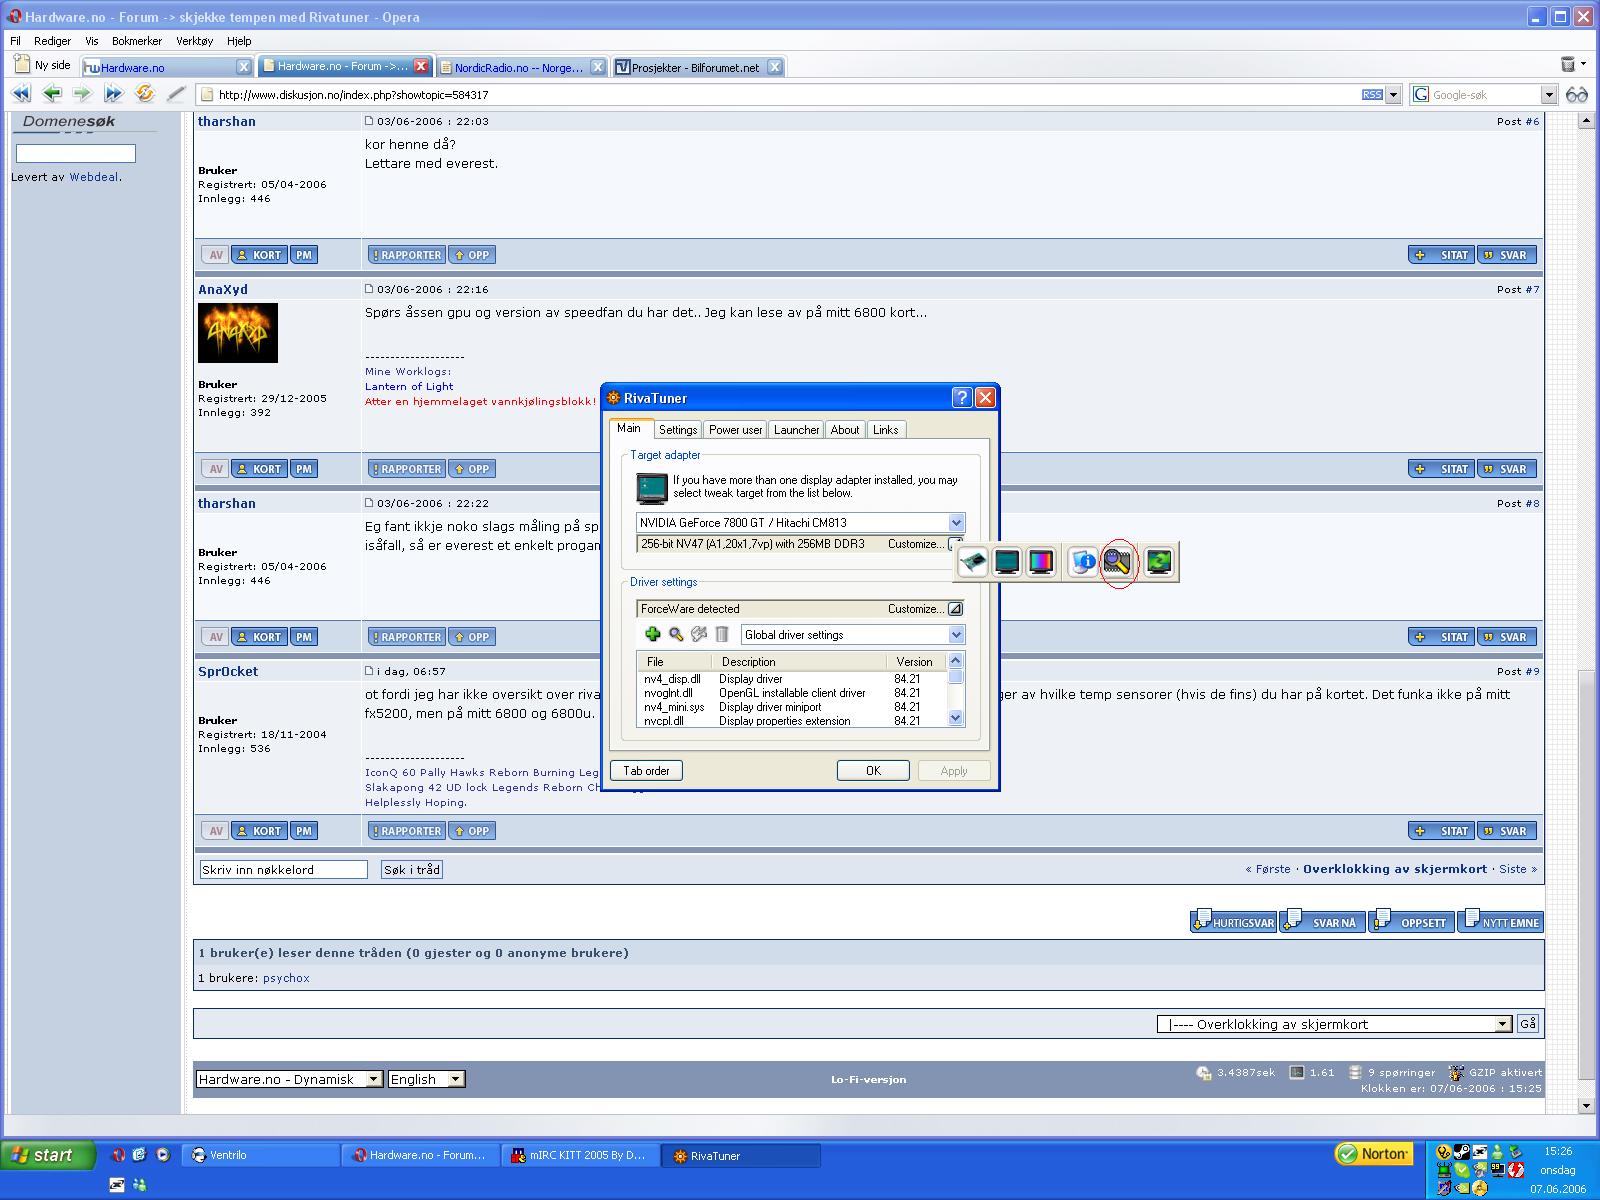Open the Bokmerker menu in Opera

point(137,41)
